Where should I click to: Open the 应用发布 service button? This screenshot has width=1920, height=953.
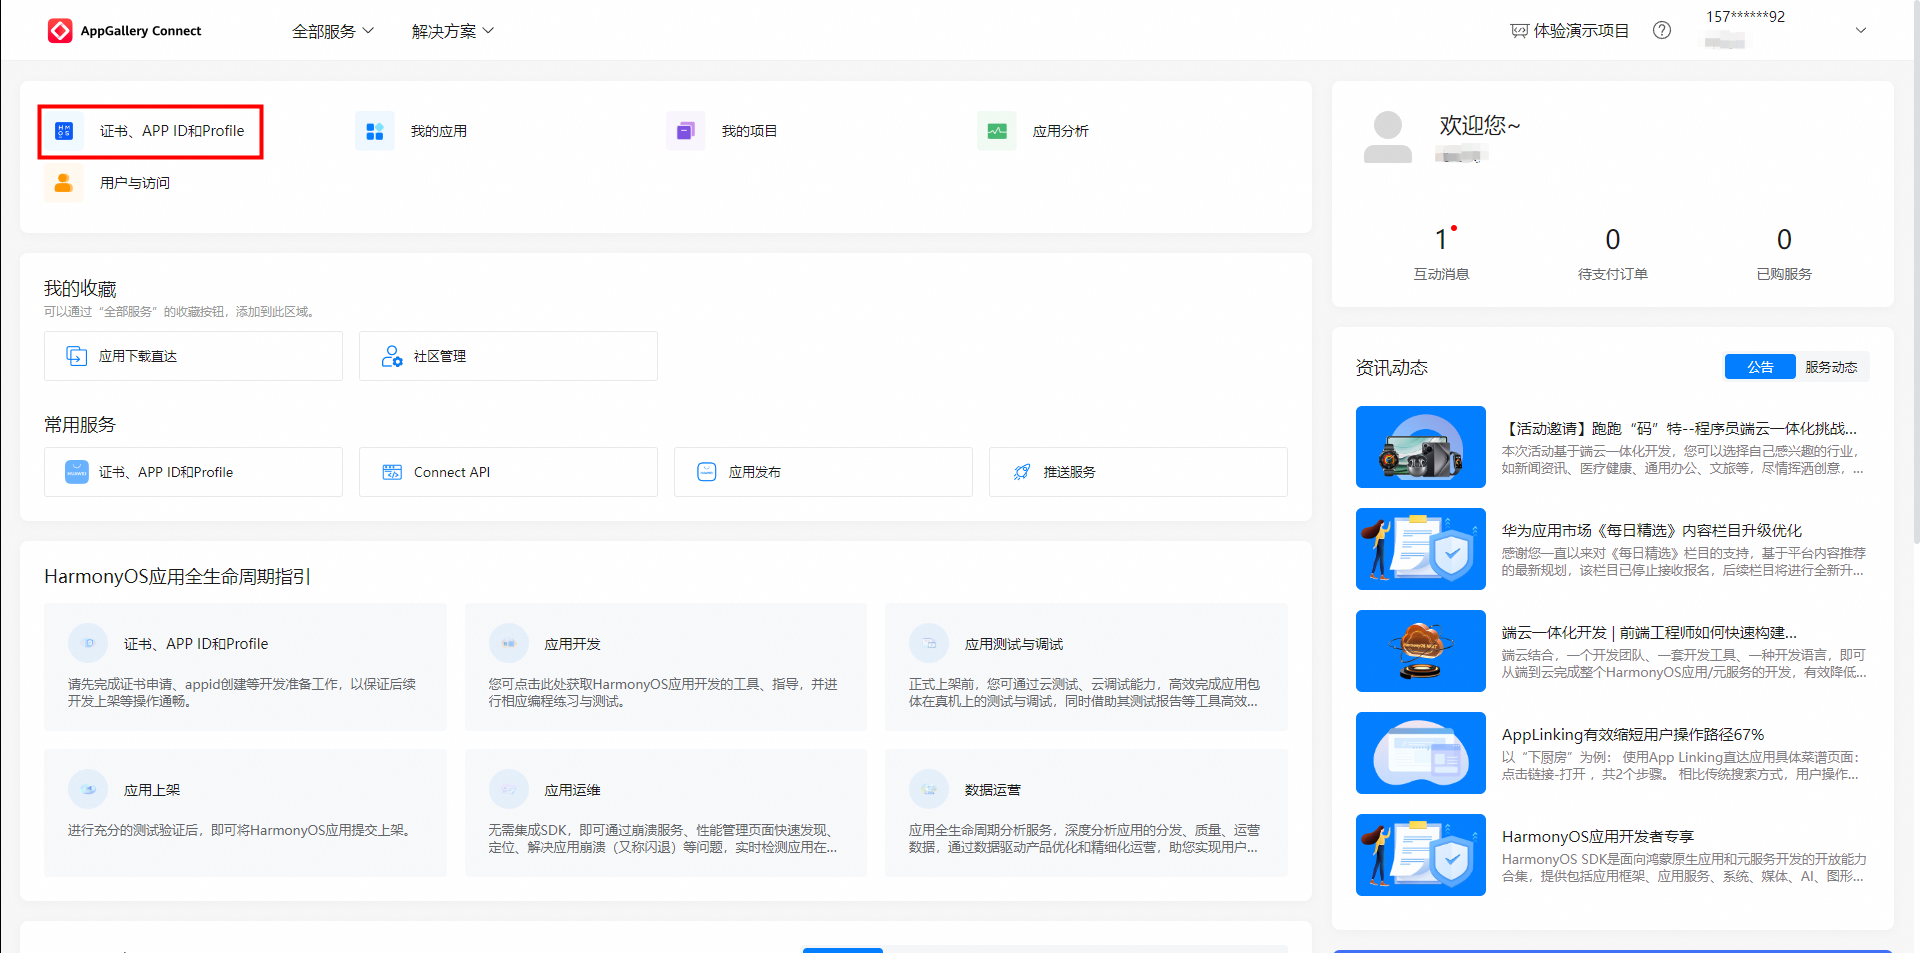[x=823, y=472]
